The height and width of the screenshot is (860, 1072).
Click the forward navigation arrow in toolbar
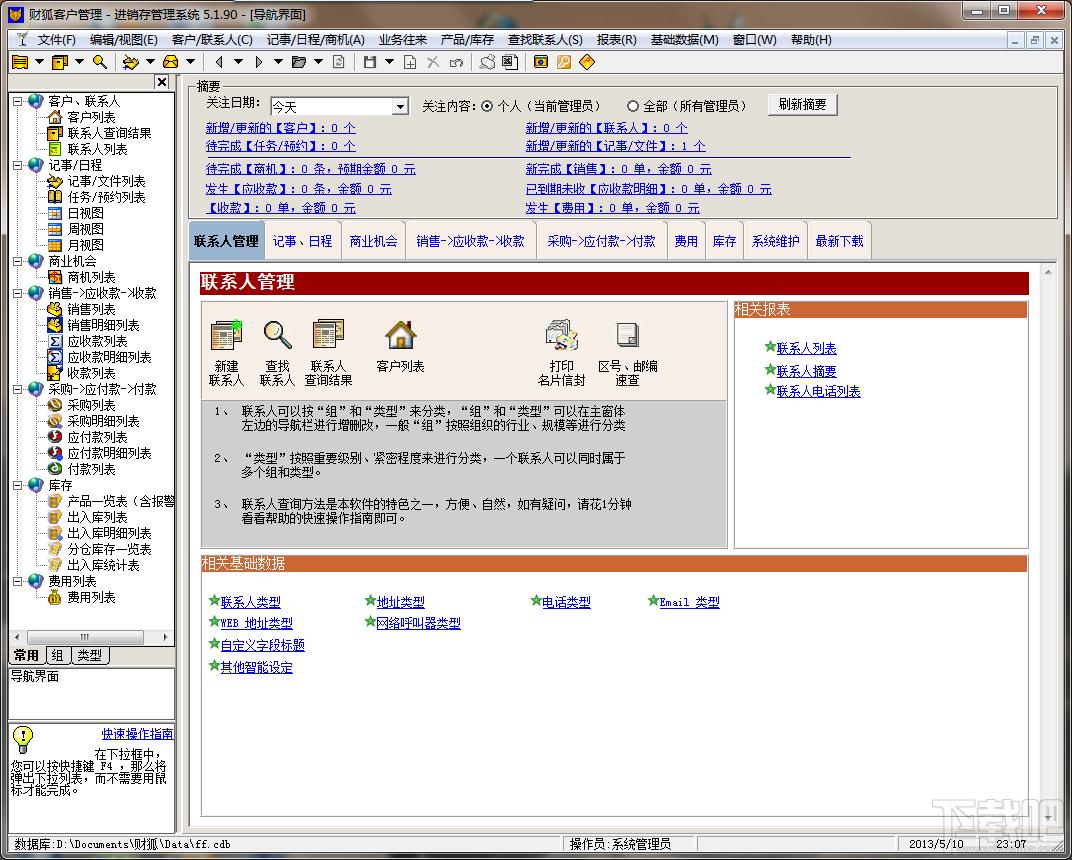pyautogui.click(x=258, y=62)
